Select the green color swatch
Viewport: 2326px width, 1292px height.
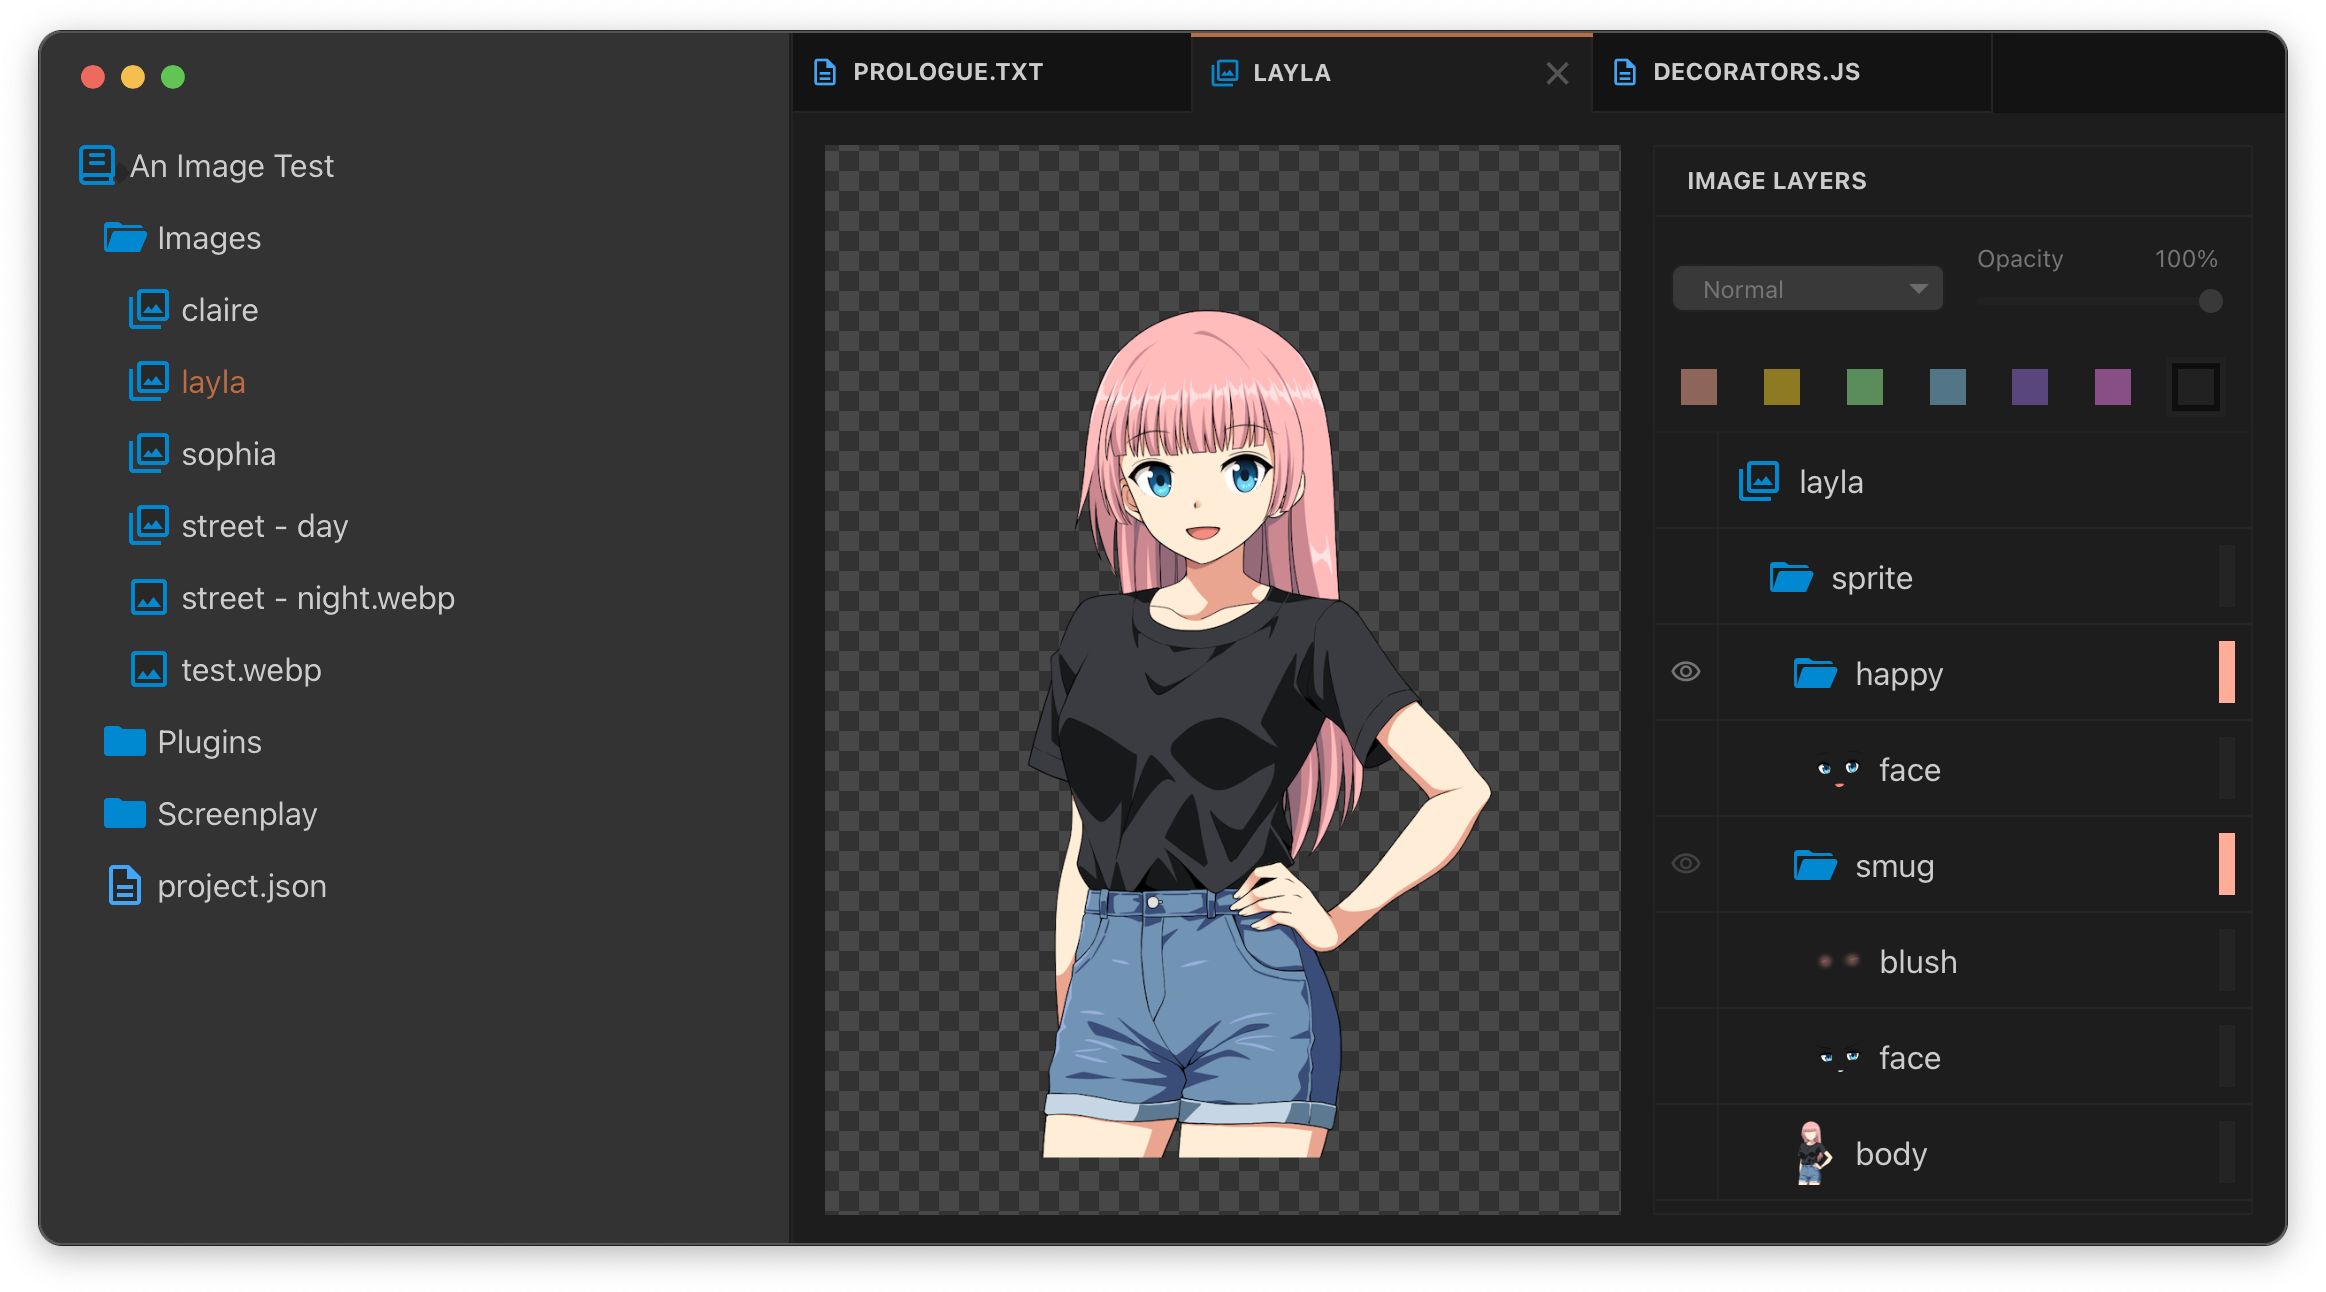pos(1864,387)
